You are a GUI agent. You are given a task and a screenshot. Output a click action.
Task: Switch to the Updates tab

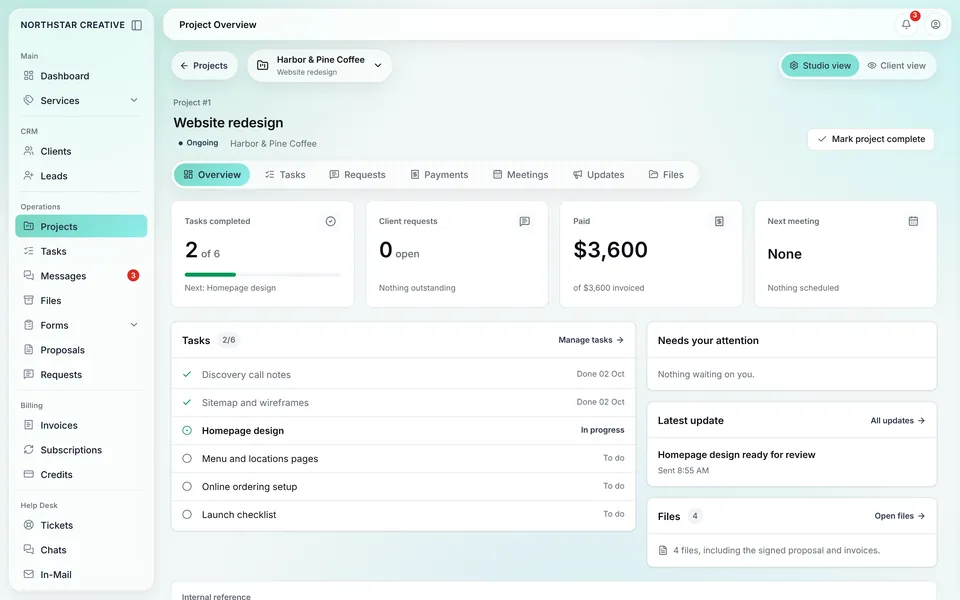598,174
